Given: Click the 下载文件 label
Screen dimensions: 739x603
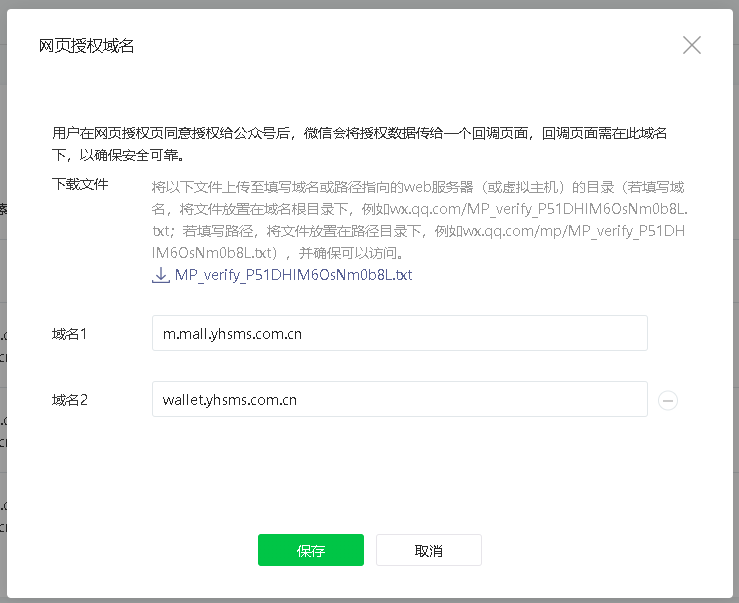Looking at the screenshot, I should coord(80,184).
